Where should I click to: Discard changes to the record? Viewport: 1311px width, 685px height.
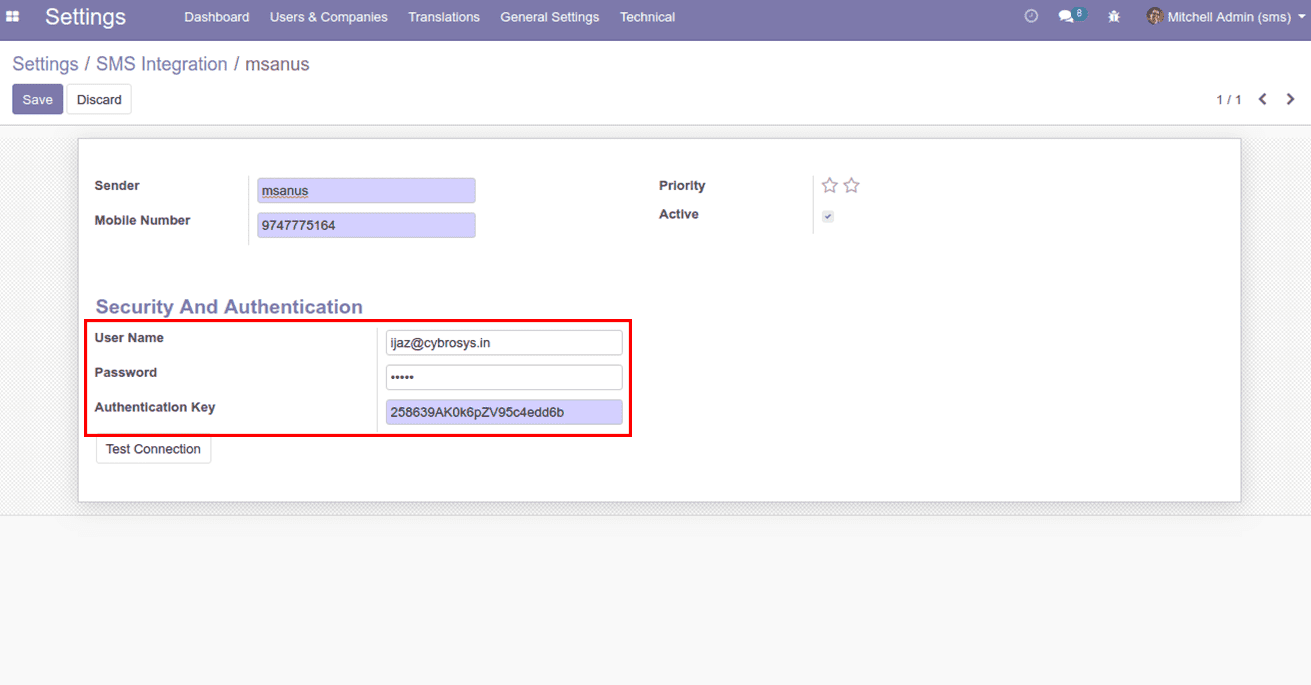pos(99,99)
